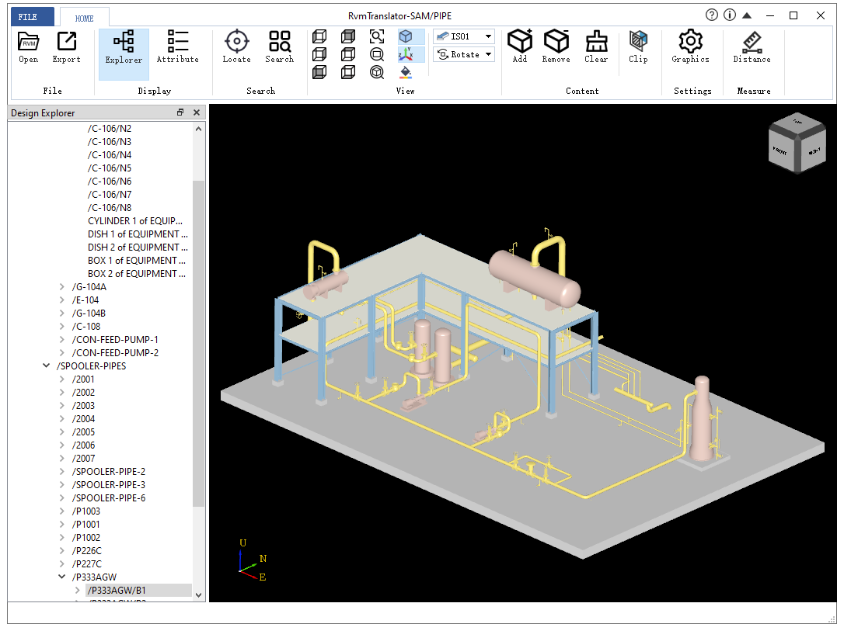Toggle the Attribute panel display

click(178, 46)
